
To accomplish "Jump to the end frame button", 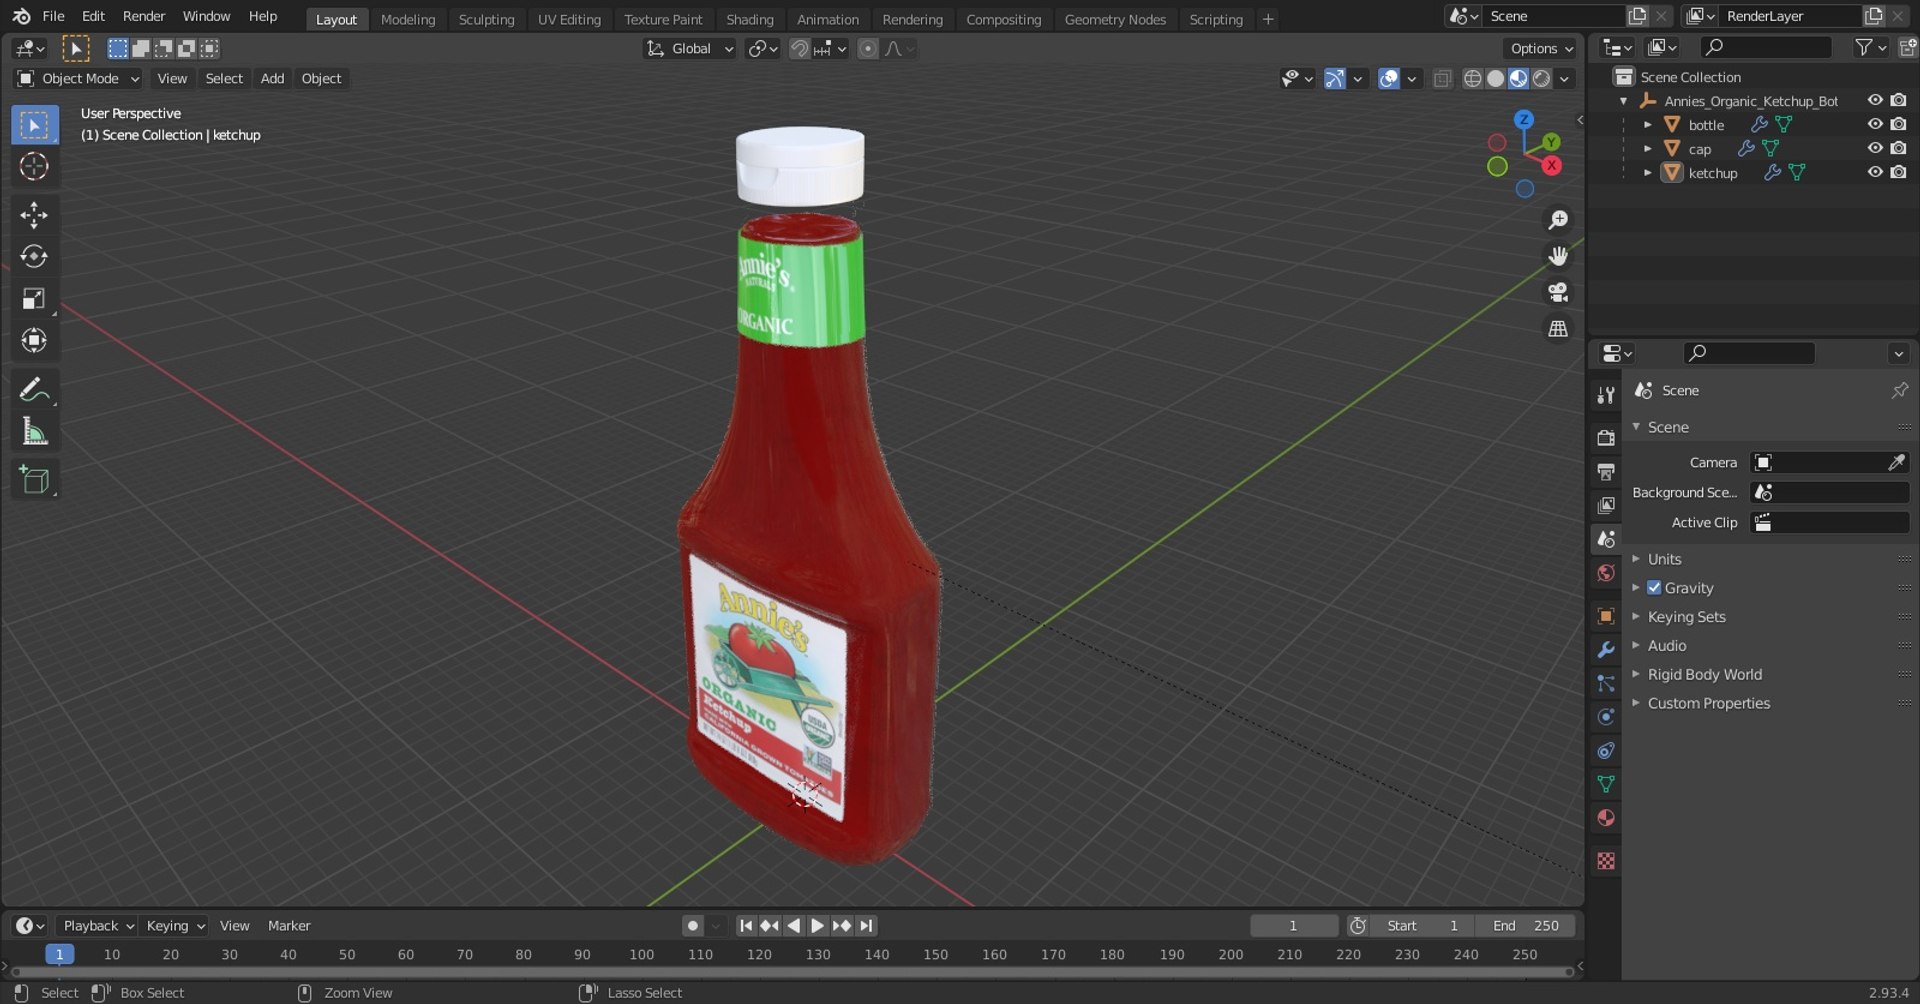I will click(866, 926).
